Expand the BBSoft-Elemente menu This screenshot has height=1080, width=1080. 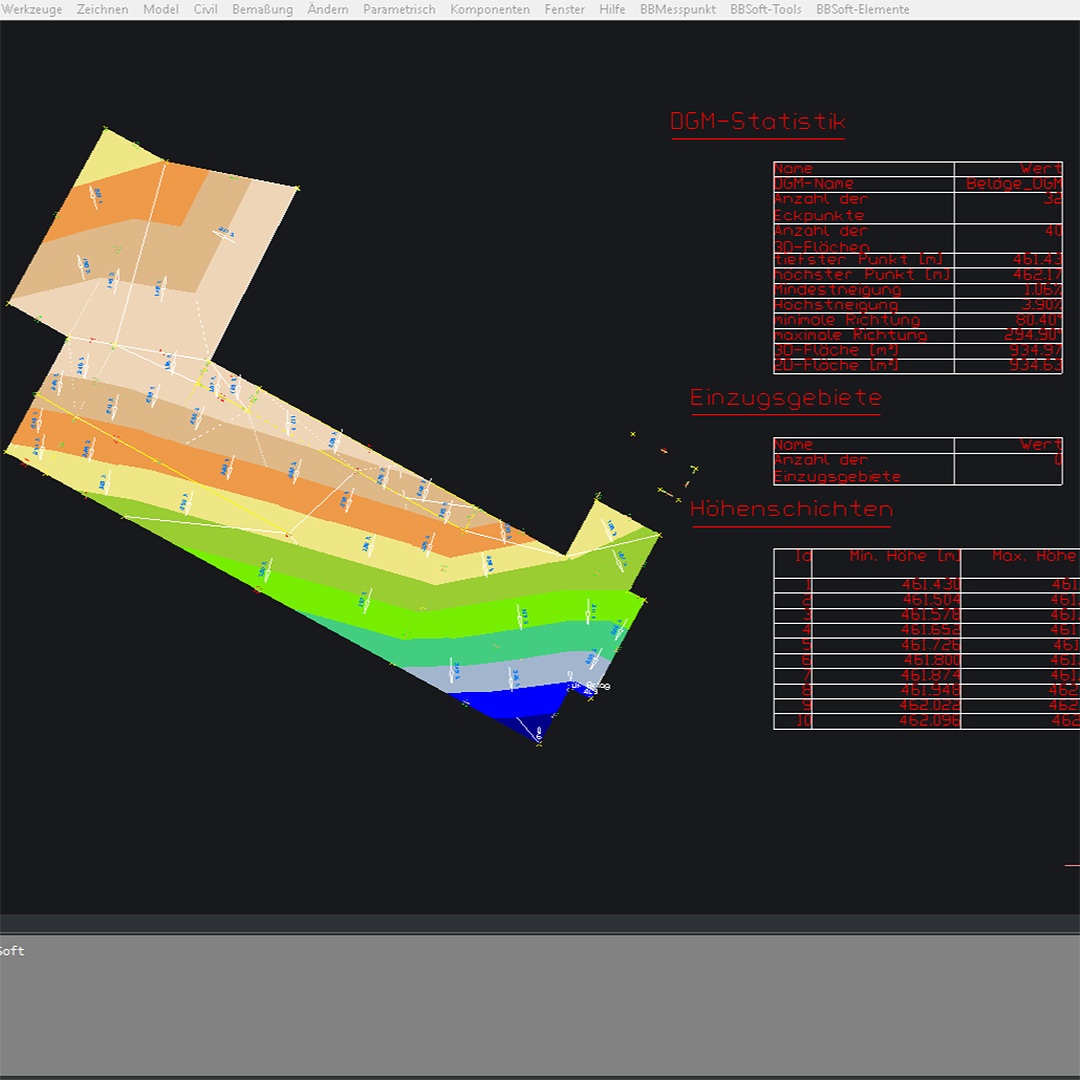point(862,9)
